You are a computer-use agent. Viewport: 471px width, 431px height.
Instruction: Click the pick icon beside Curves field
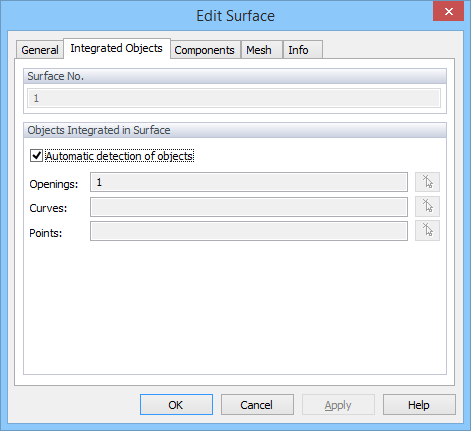click(427, 206)
